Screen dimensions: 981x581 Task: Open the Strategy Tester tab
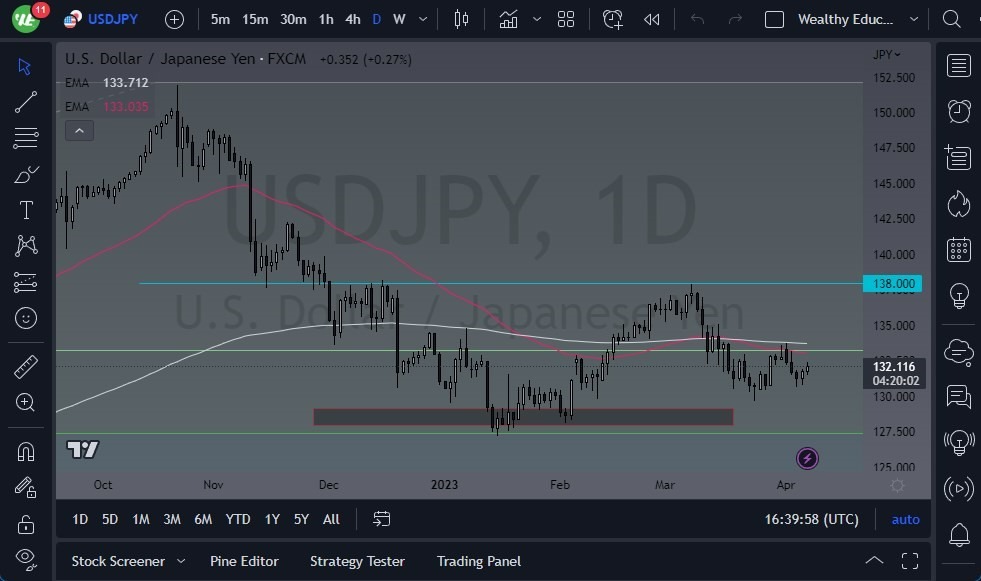tap(357, 561)
